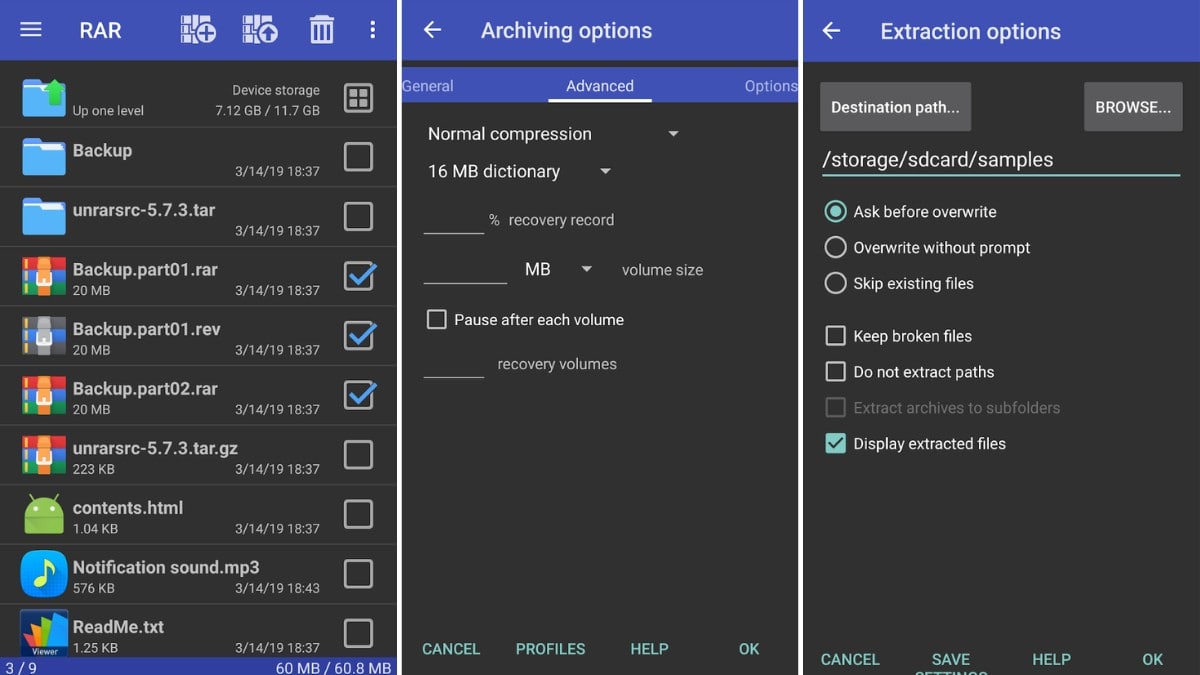
Task: Confirm Archiving options with OK
Action: (749, 649)
